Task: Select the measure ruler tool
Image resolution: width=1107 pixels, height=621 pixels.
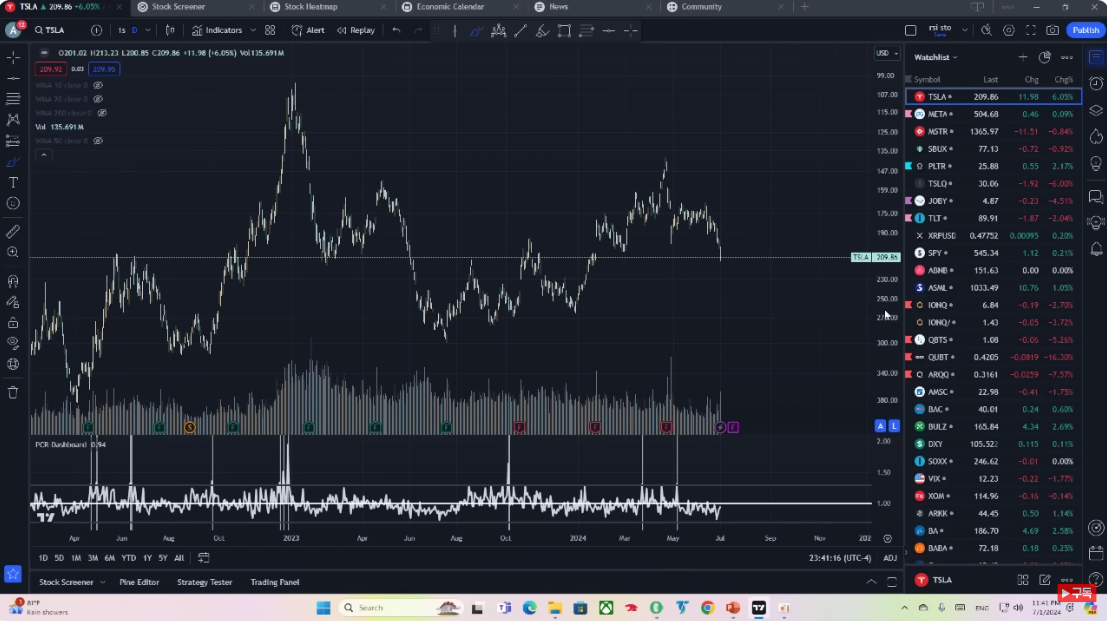Action: tap(13, 231)
